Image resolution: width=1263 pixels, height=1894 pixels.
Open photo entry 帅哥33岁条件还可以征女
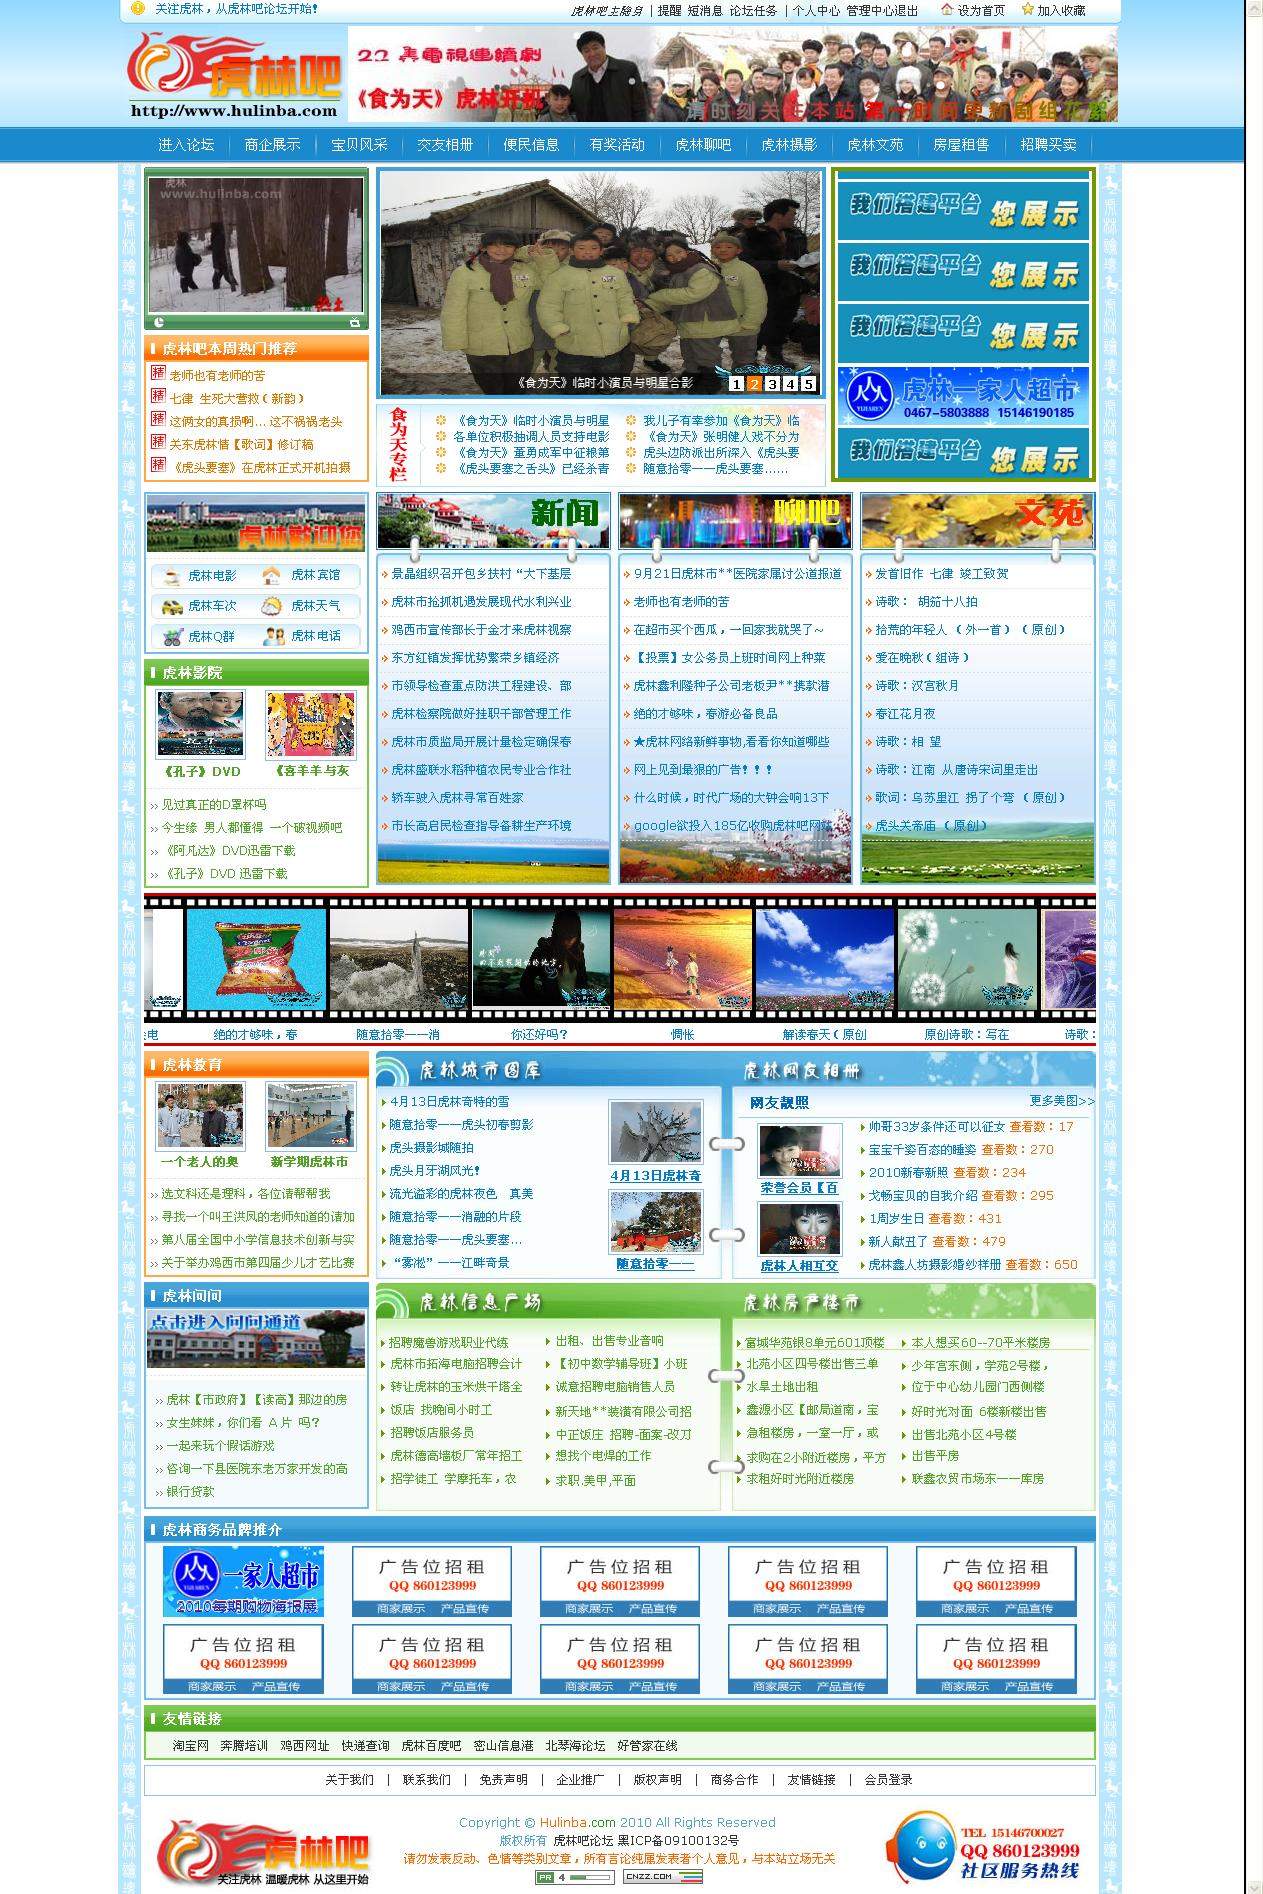[x=936, y=1126]
